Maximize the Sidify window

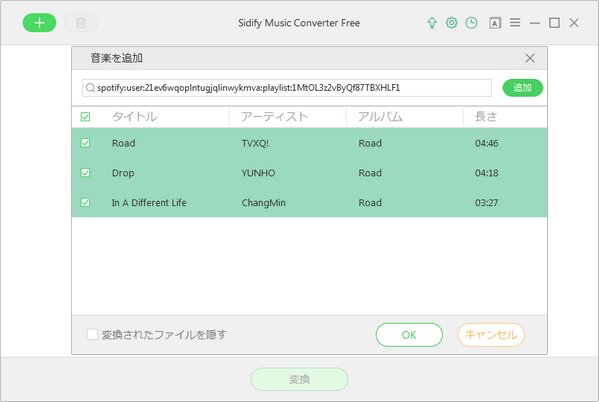(x=554, y=23)
